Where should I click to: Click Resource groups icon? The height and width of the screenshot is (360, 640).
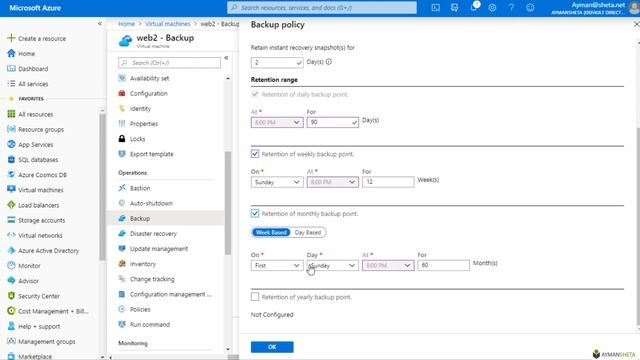coord(11,129)
